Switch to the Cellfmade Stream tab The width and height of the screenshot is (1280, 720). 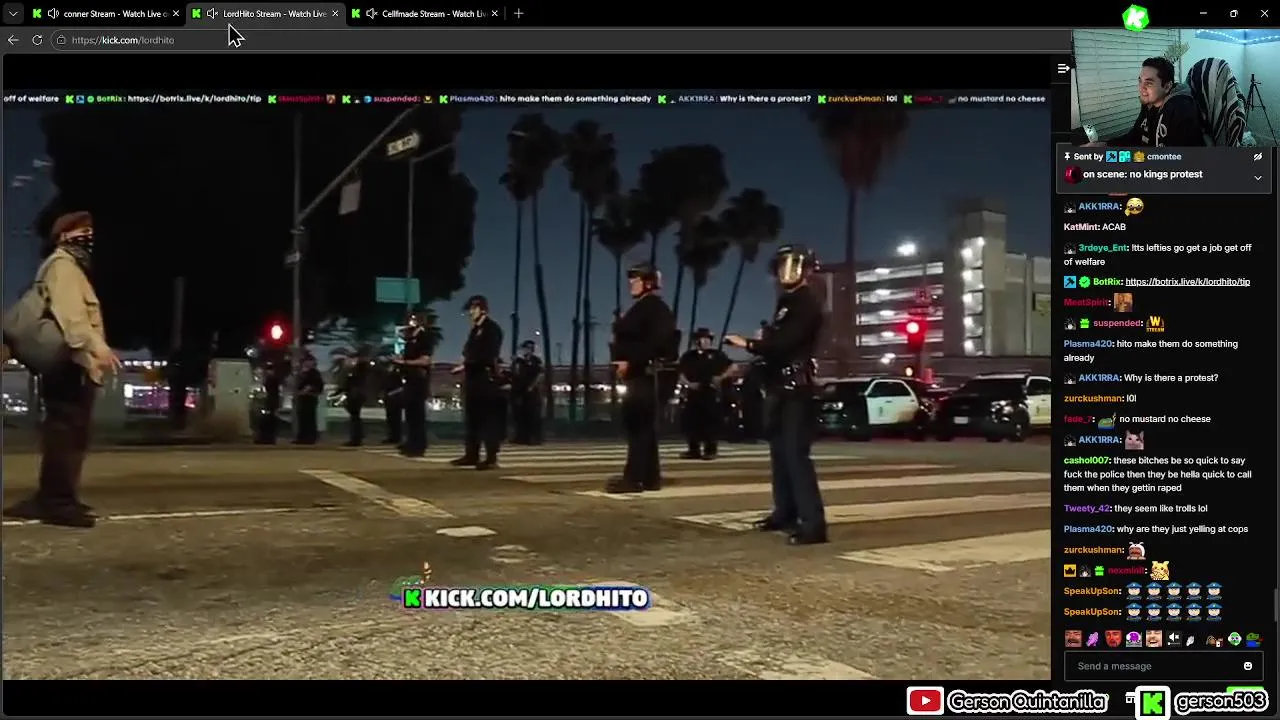tap(425, 14)
